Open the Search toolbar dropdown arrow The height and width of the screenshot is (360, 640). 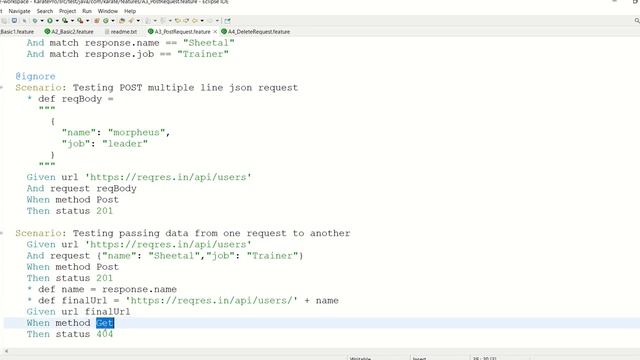pos(138,20)
